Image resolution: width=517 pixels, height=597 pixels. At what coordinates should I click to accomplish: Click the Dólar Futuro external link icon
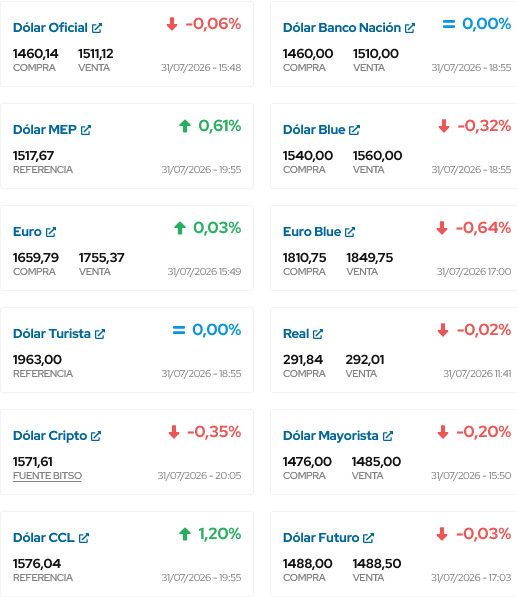click(x=369, y=538)
